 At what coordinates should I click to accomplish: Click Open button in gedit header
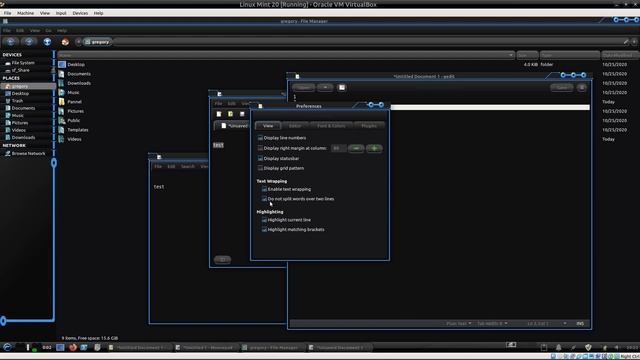pos(303,87)
